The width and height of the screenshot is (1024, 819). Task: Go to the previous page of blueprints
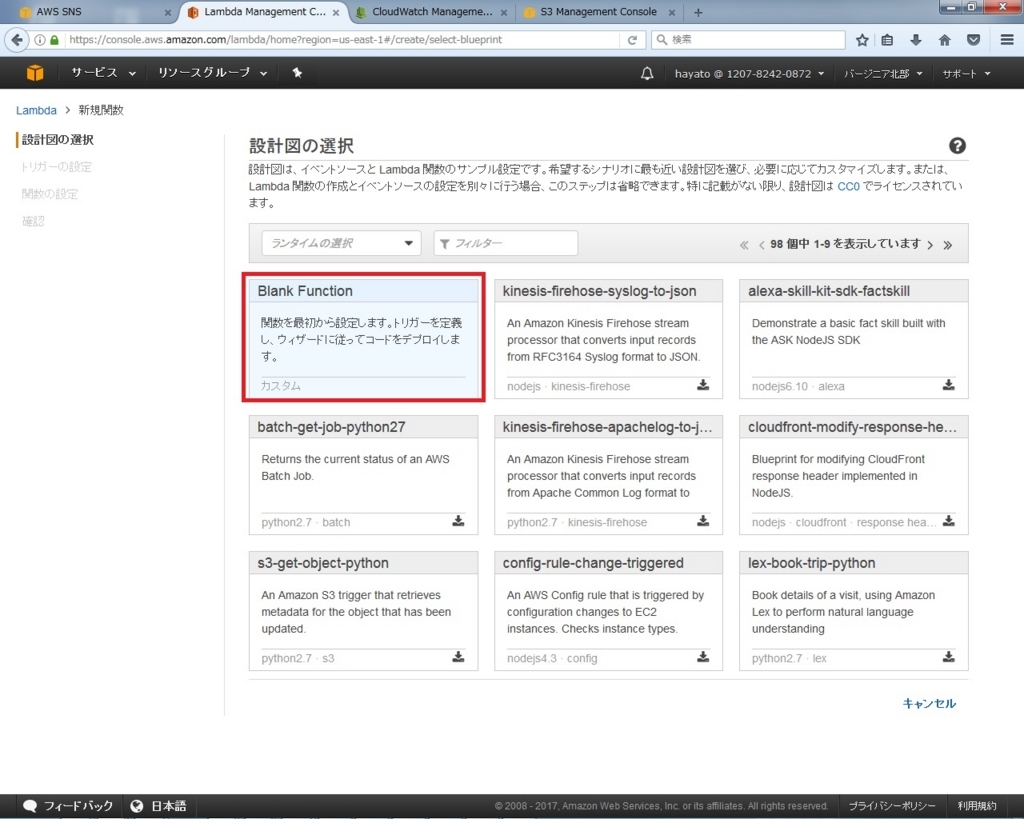click(x=761, y=245)
